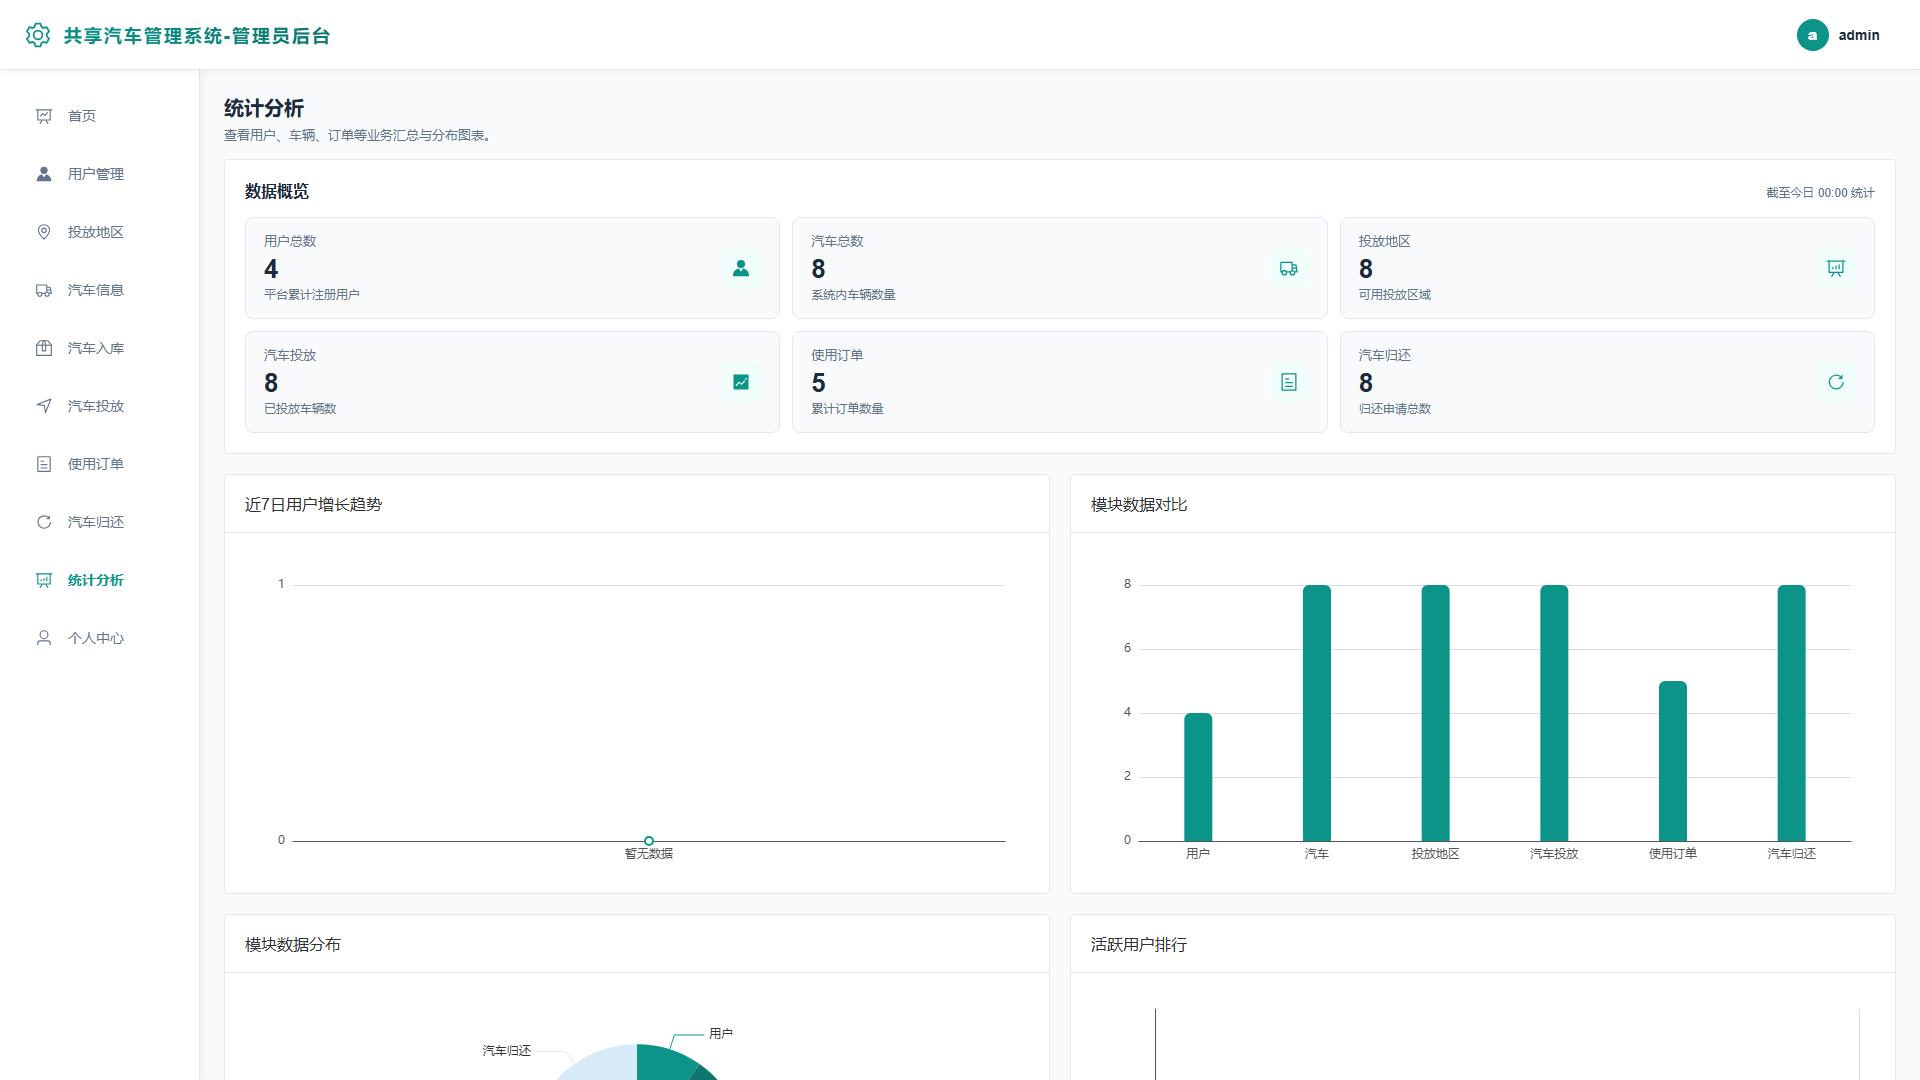Click the 截至今日 00:00 统计 timestamp
The image size is (1920, 1080).
1820,193
